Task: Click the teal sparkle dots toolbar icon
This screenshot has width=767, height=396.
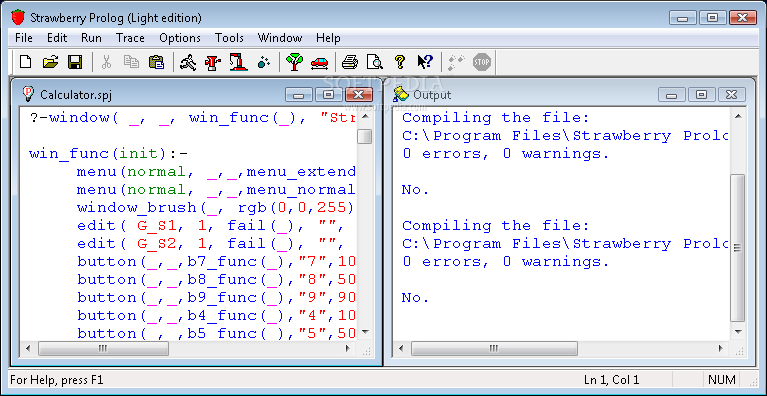Action: click(x=264, y=62)
